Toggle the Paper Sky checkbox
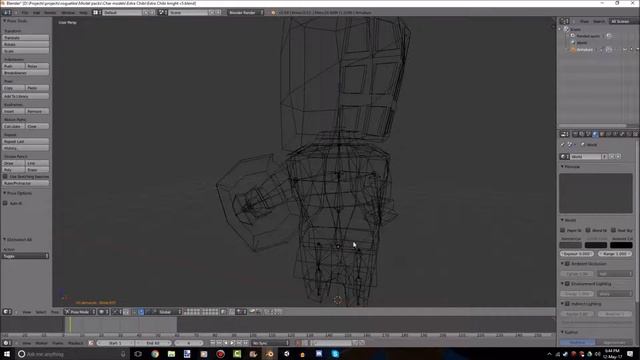The width and height of the screenshot is (640, 360). [x=562, y=231]
